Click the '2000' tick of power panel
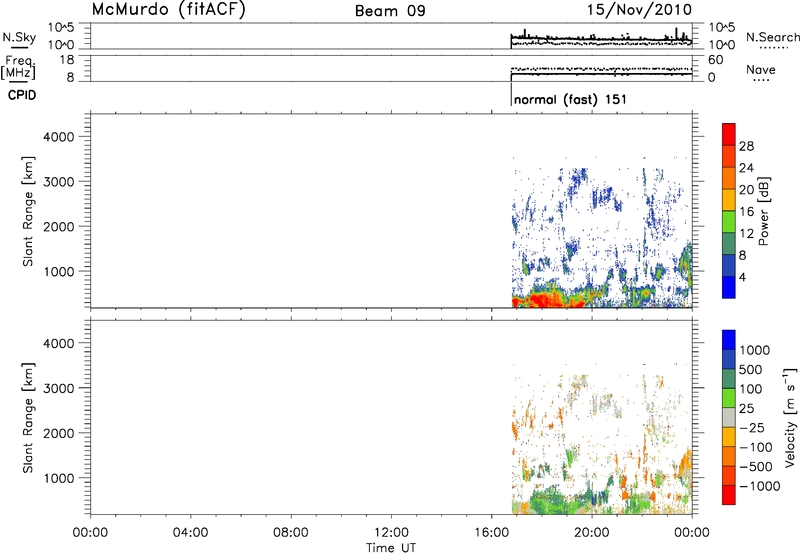 pos(59,226)
